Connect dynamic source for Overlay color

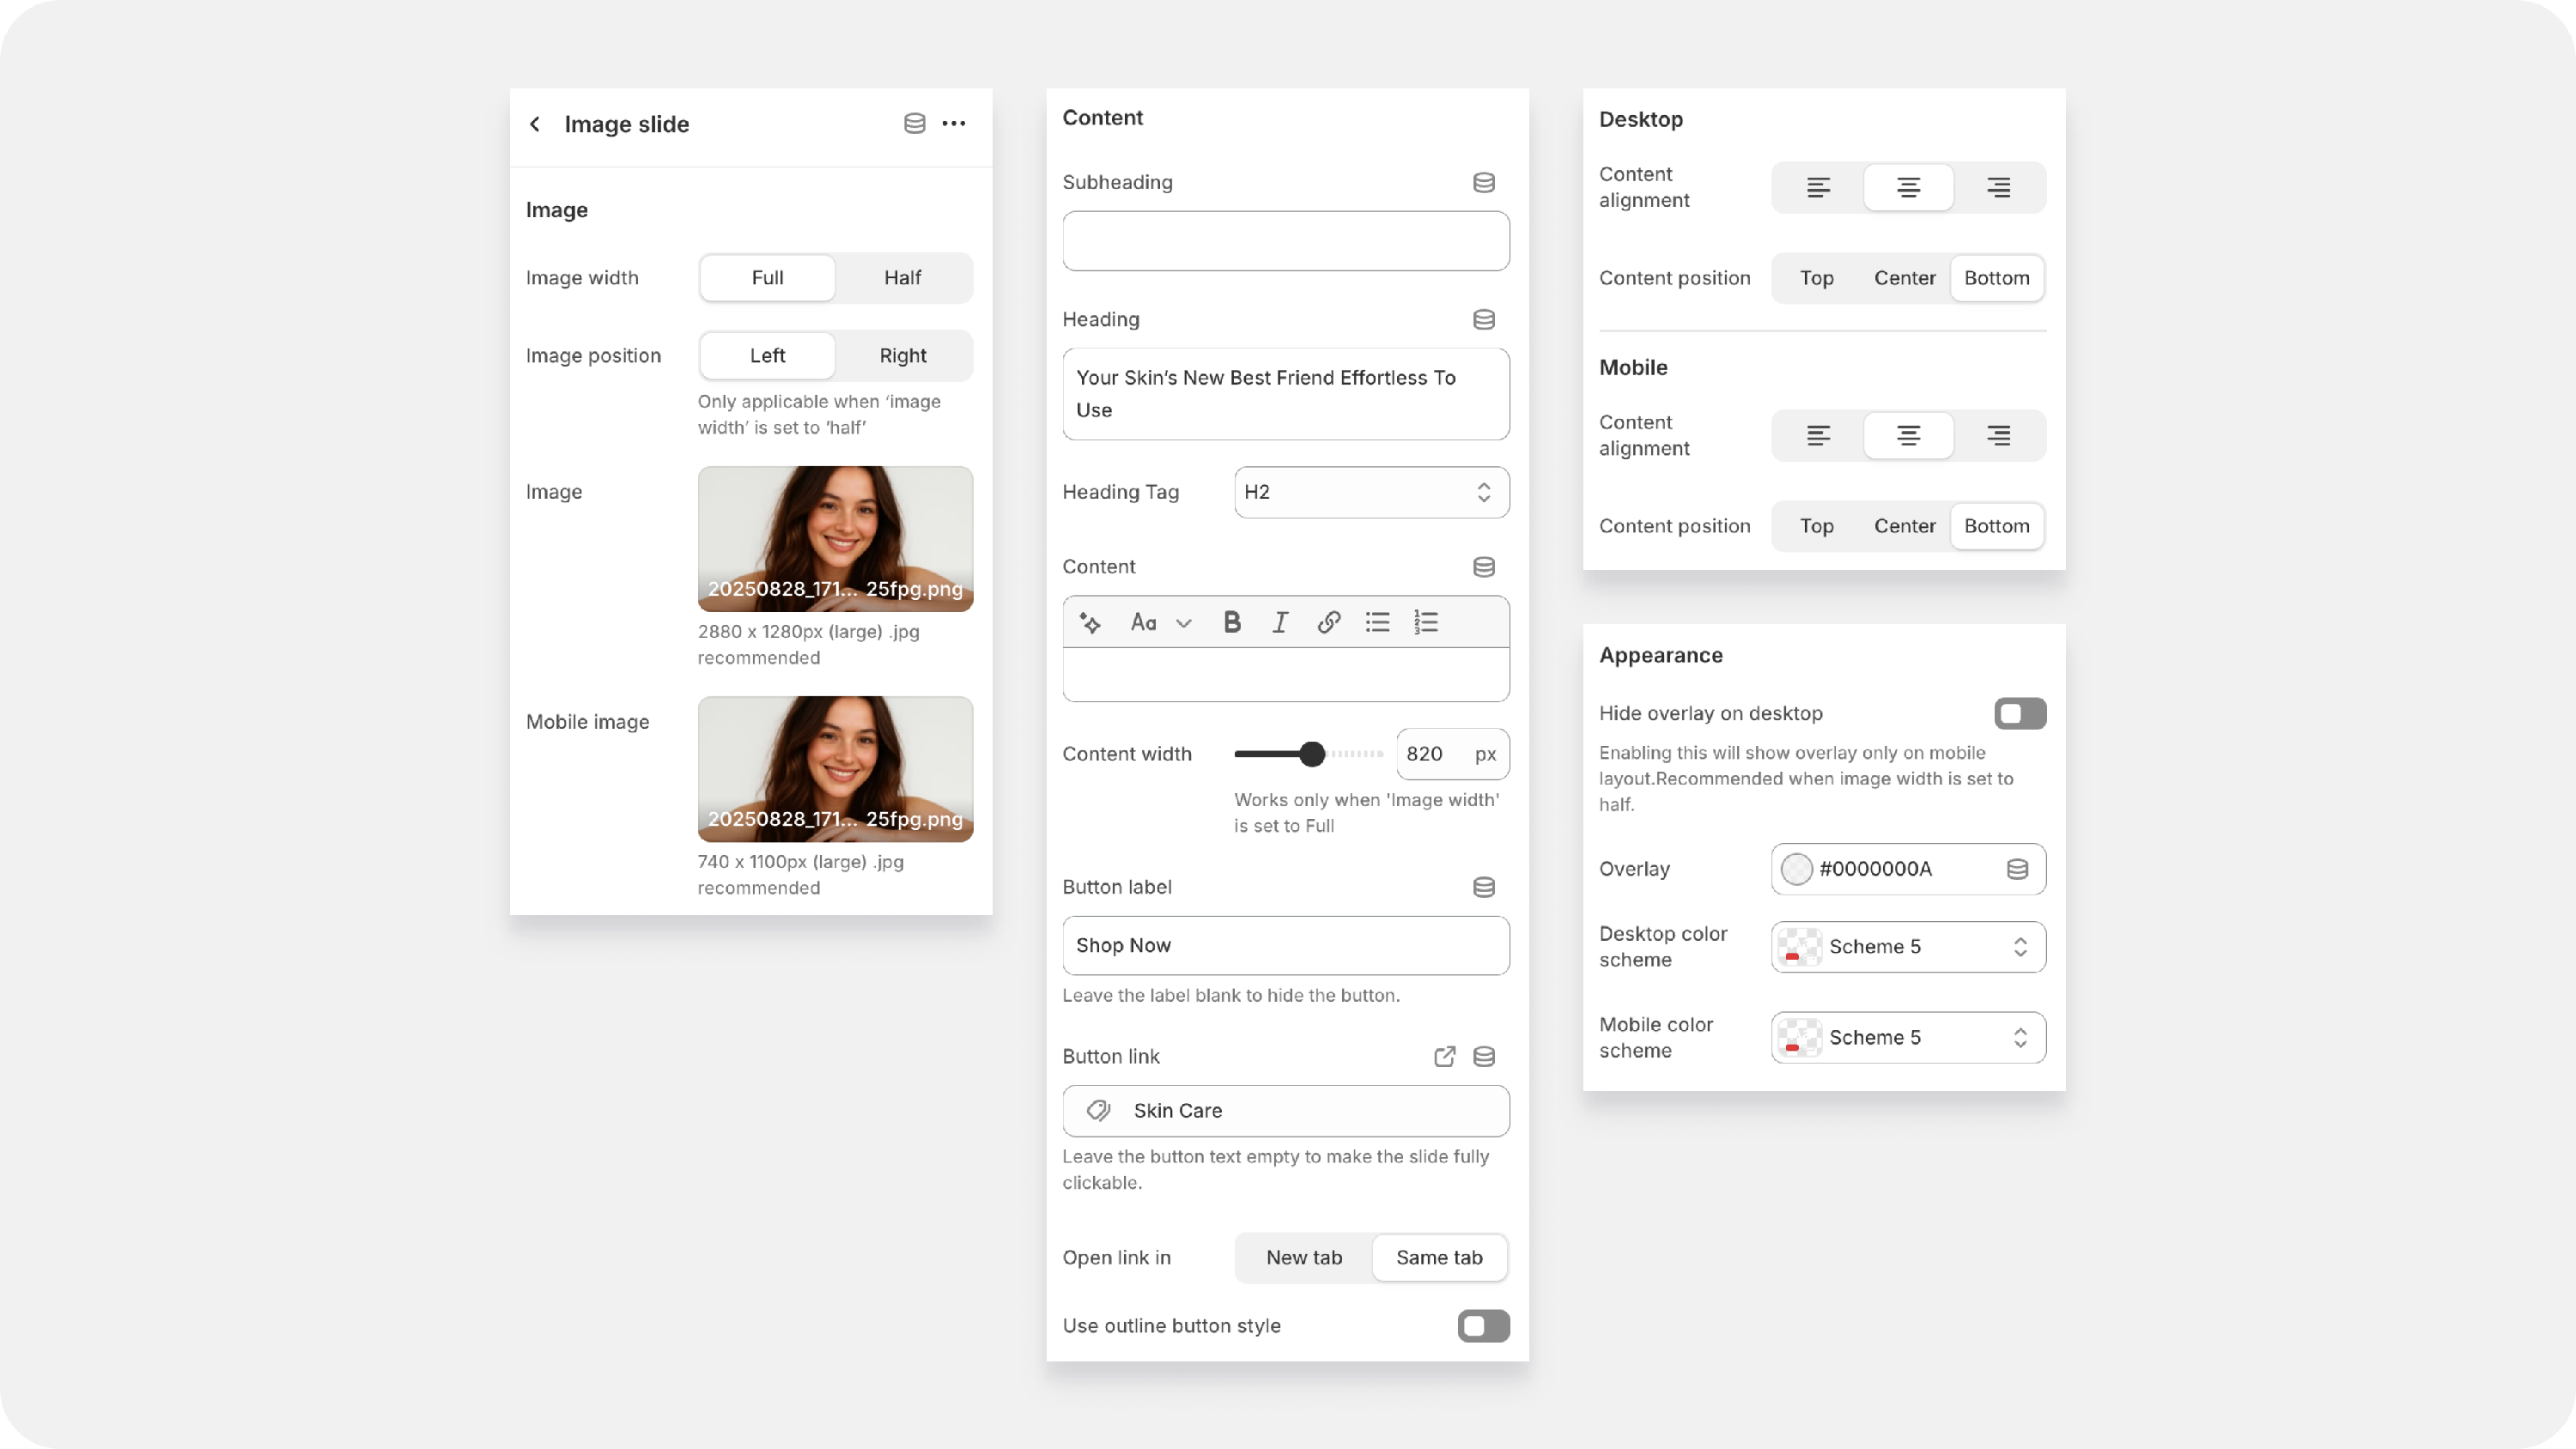click(x=2018, y=869)
